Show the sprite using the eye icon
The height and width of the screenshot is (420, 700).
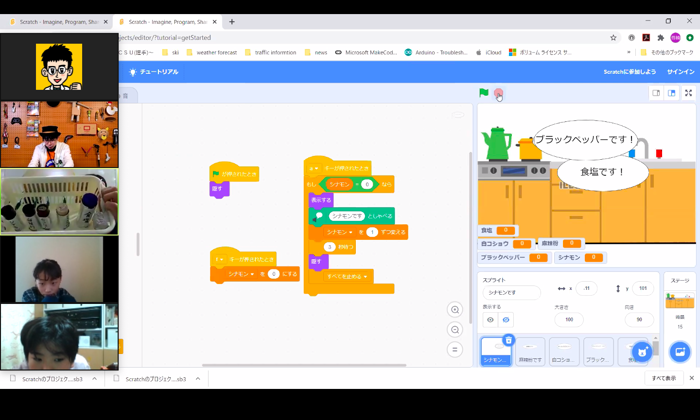(490, 320)
